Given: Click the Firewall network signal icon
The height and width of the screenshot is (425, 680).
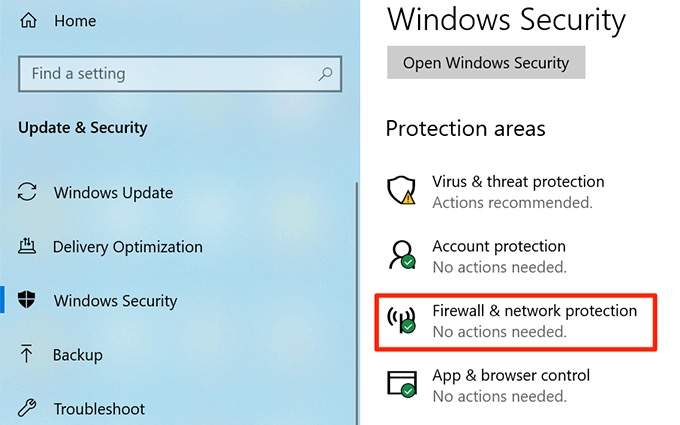Looking at the screenshot, I should [402, 321].
